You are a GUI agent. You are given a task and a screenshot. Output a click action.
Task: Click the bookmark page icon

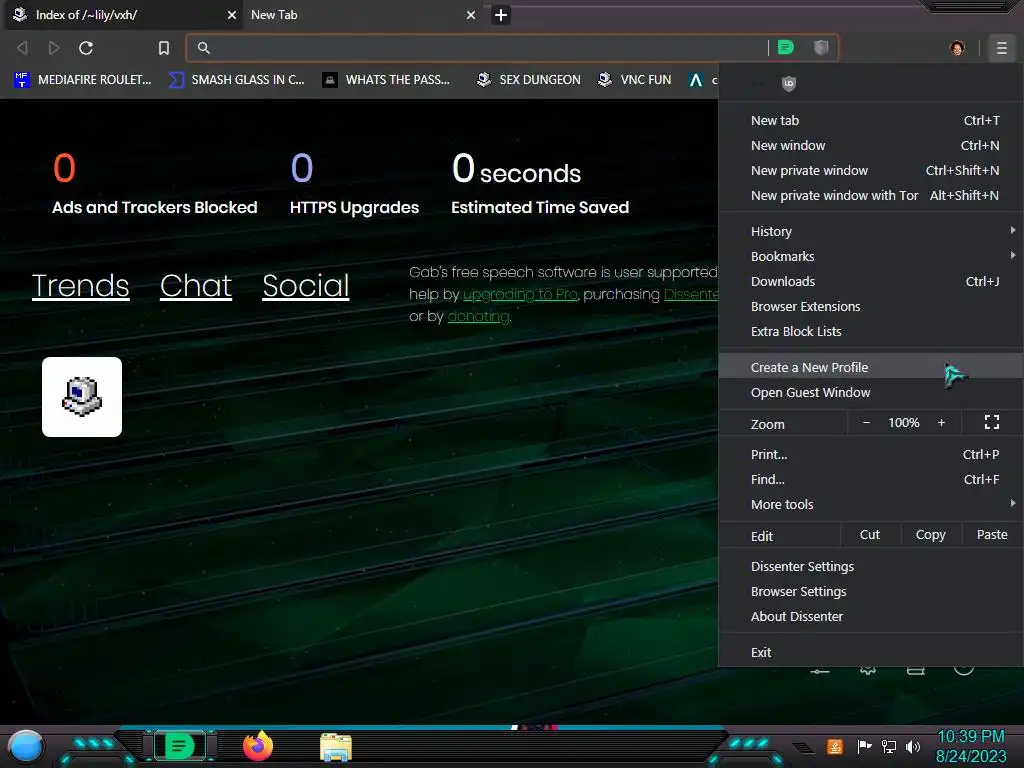pos(164,48)
